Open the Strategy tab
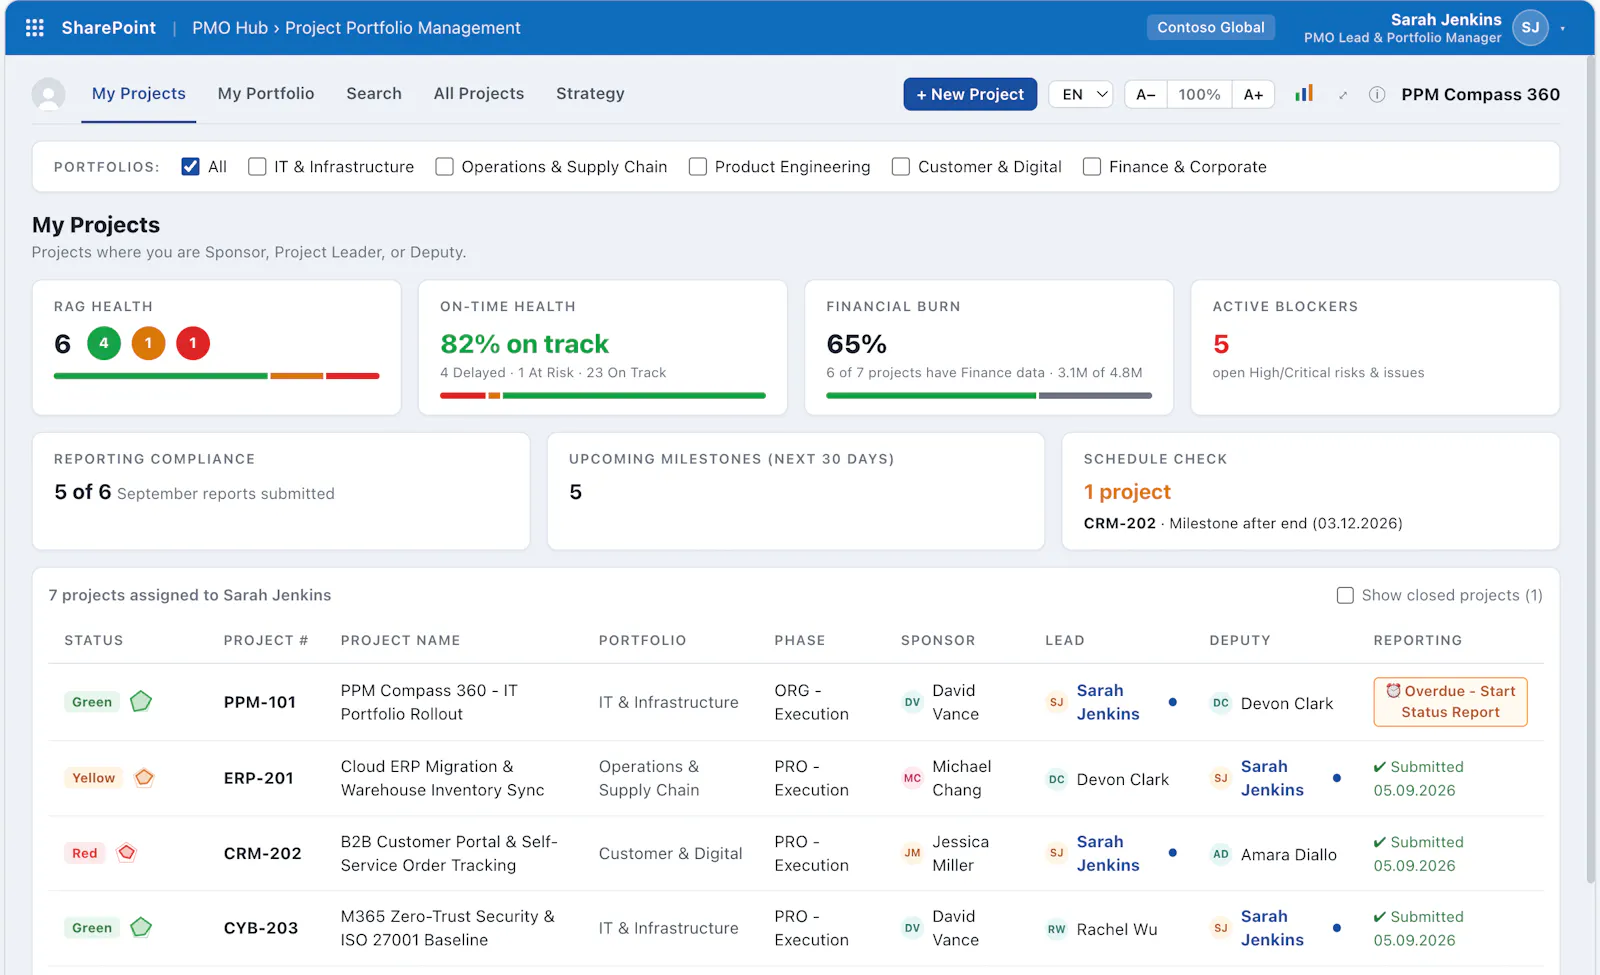 [590, 93]
